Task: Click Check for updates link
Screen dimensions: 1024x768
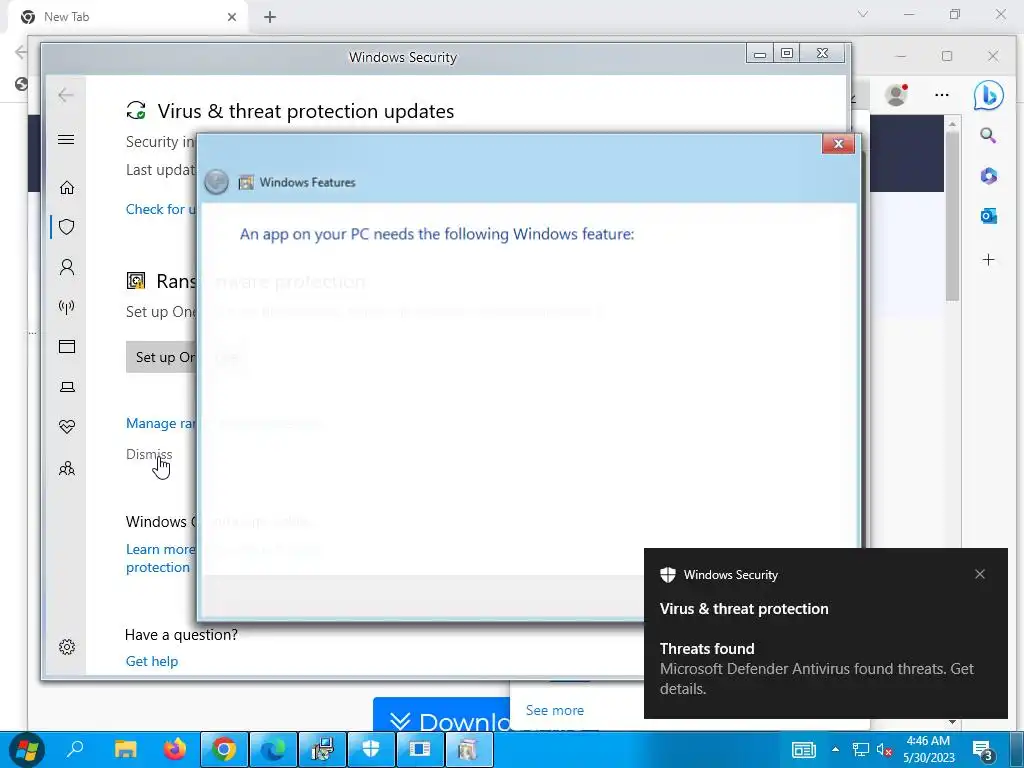Action: point(161,209)
